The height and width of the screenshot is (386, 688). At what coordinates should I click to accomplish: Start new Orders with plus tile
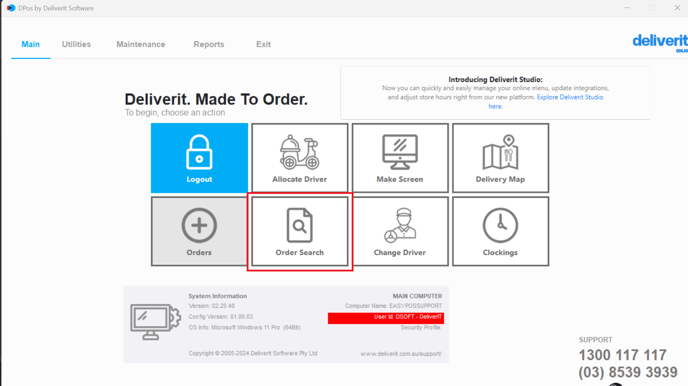[x=199, y=231]
